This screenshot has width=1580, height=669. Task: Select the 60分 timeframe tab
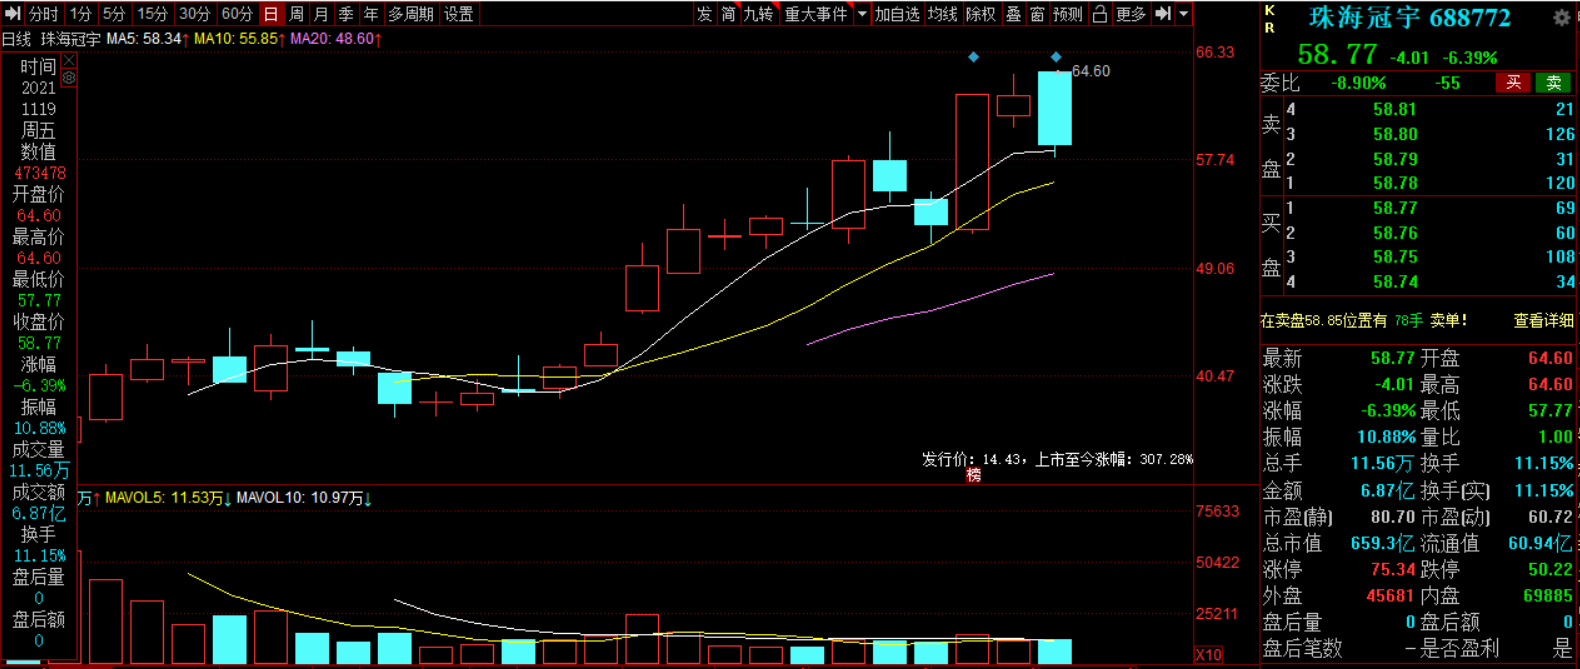(x=237, y=14)
